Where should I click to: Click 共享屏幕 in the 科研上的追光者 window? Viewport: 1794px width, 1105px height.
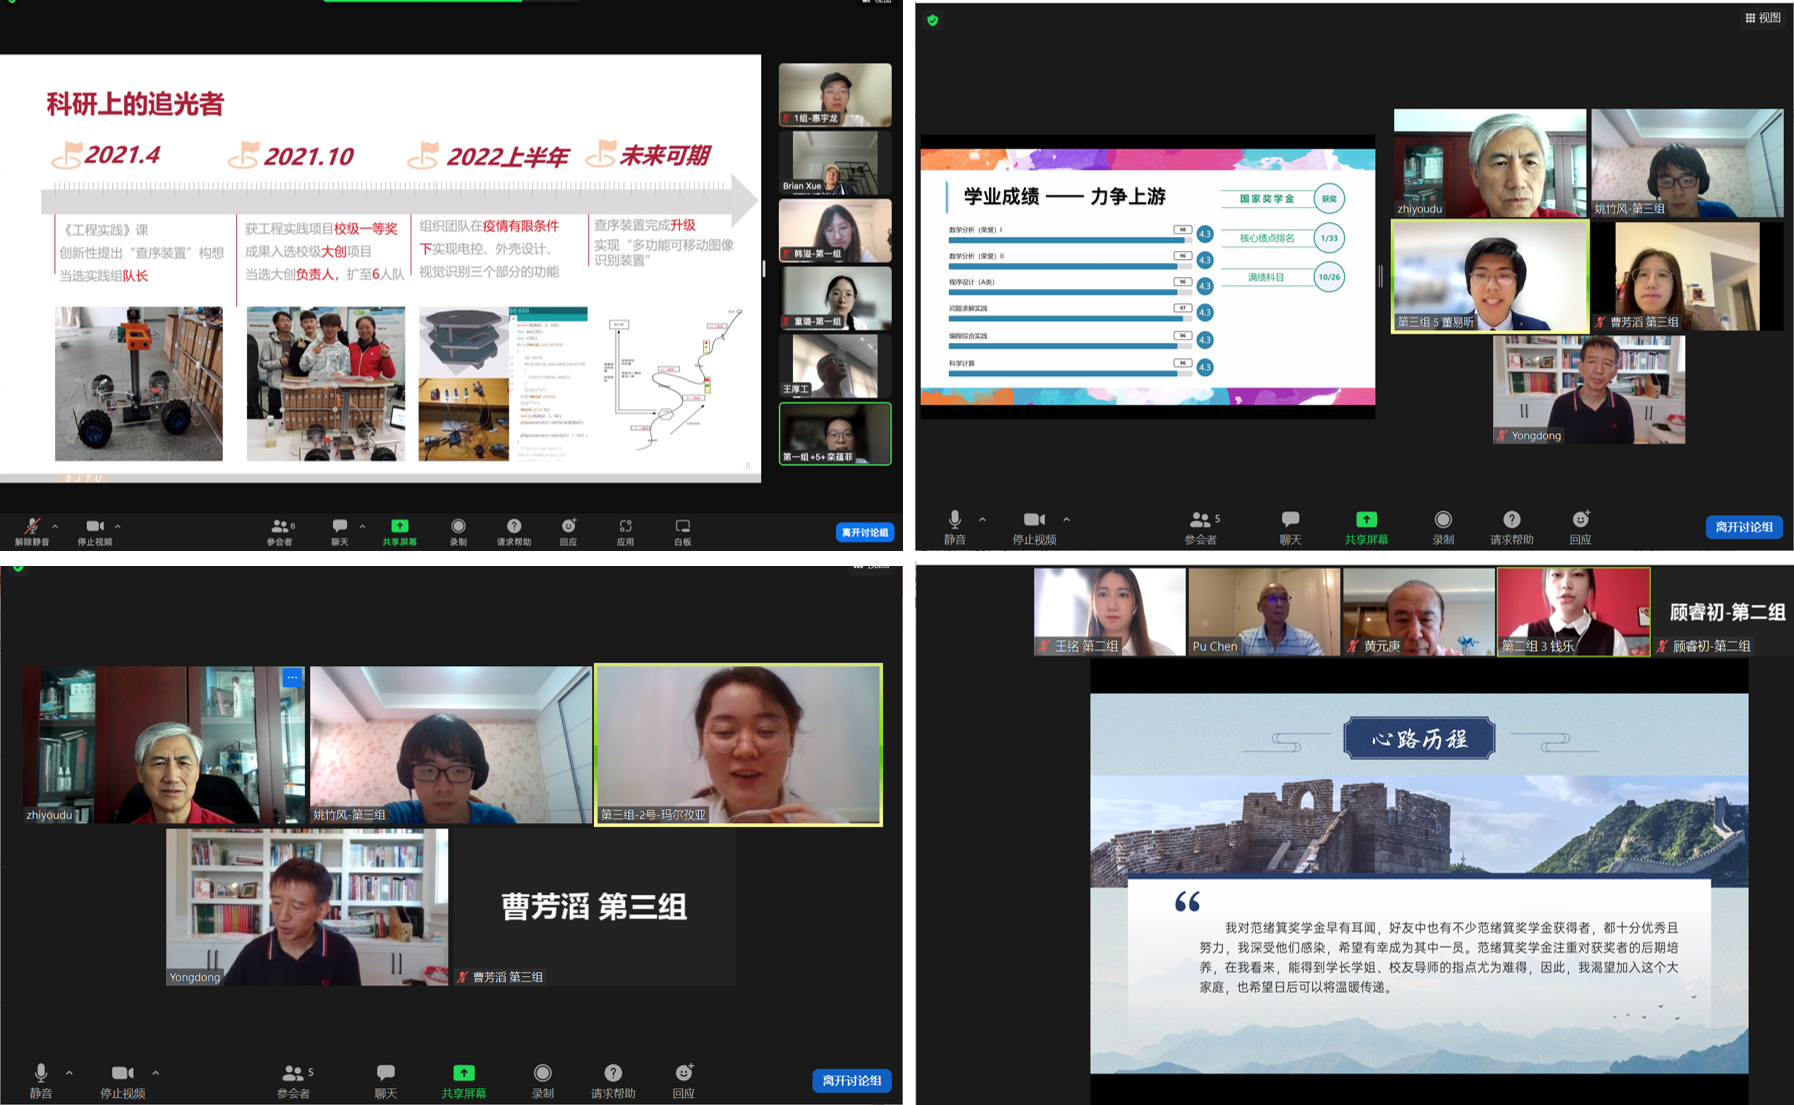(x=399, y=532)
